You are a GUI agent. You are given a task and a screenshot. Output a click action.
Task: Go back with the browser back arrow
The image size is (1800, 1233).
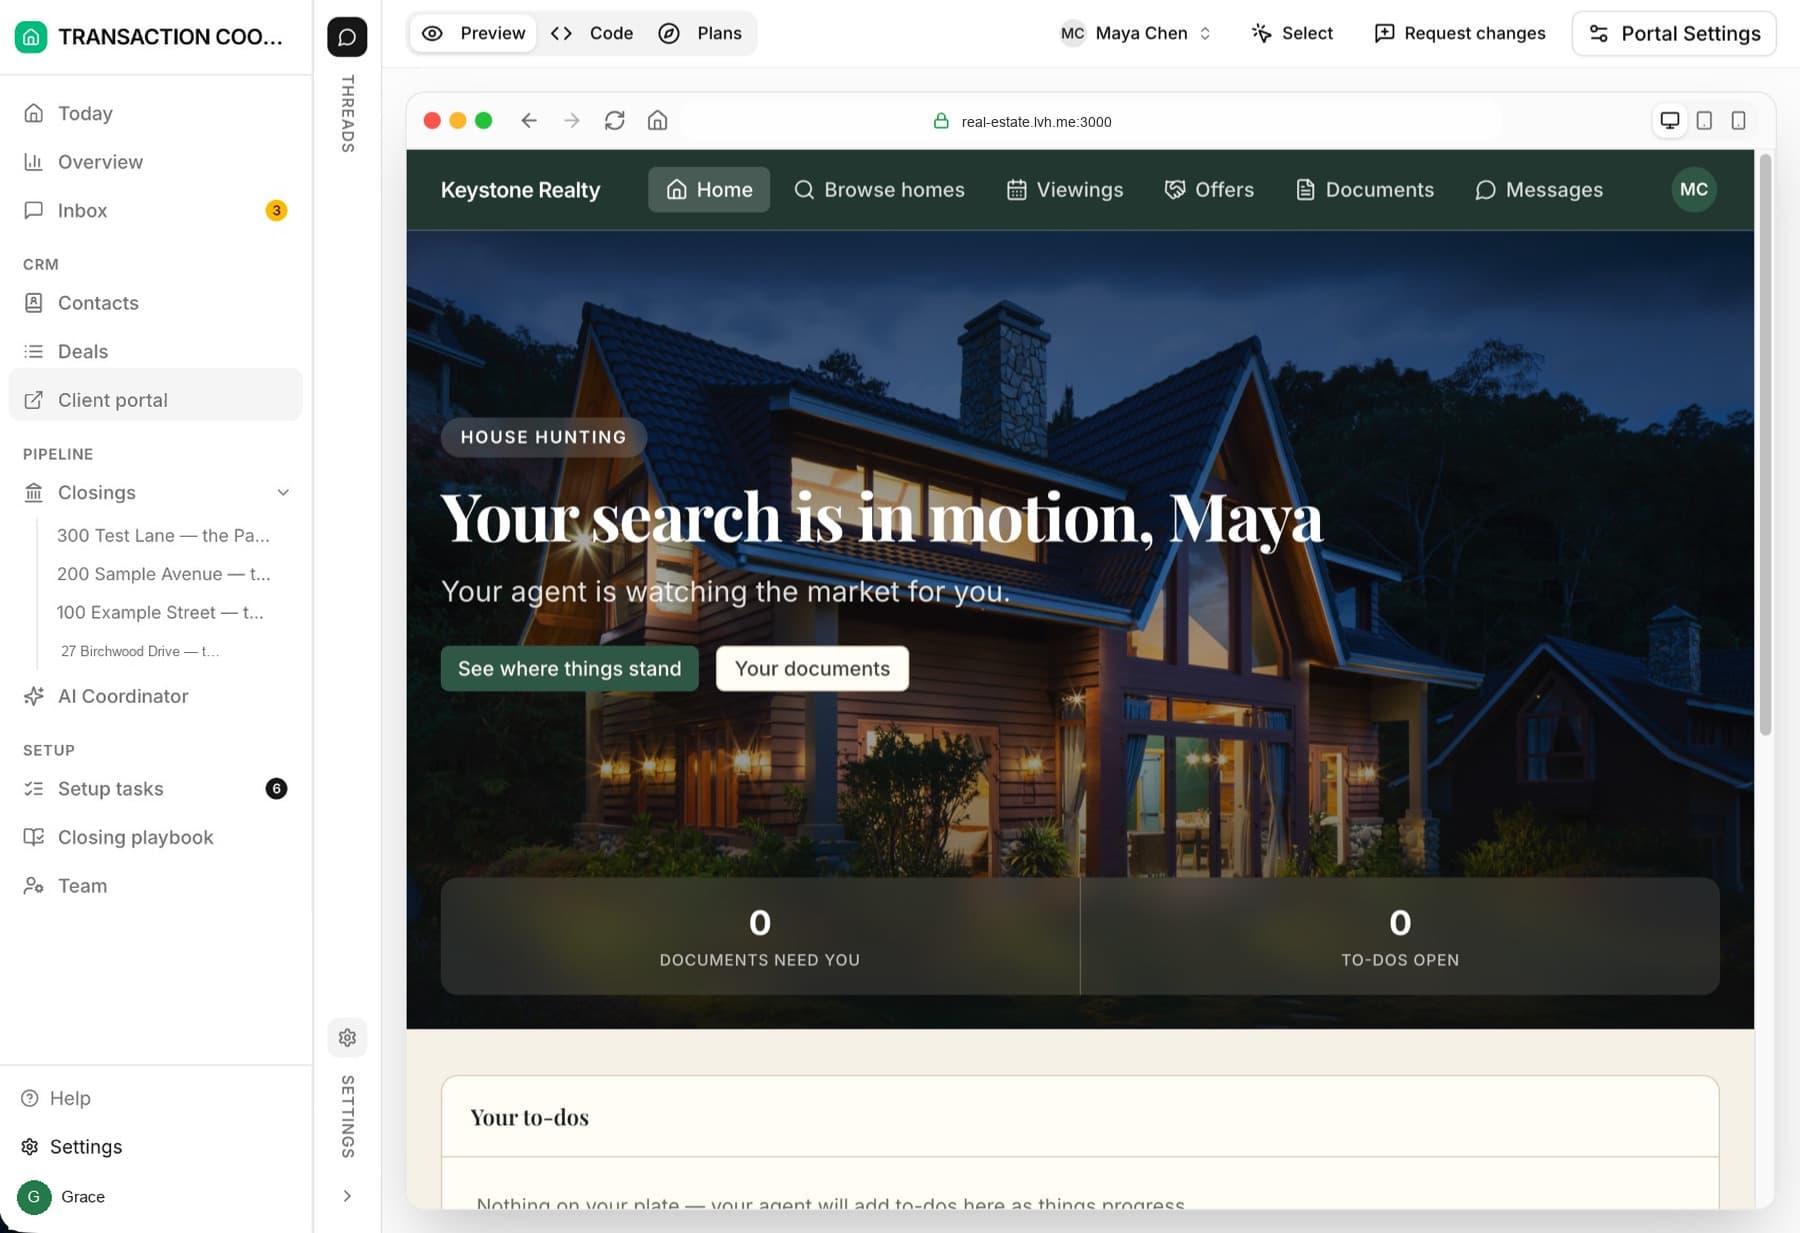(529, 121)
